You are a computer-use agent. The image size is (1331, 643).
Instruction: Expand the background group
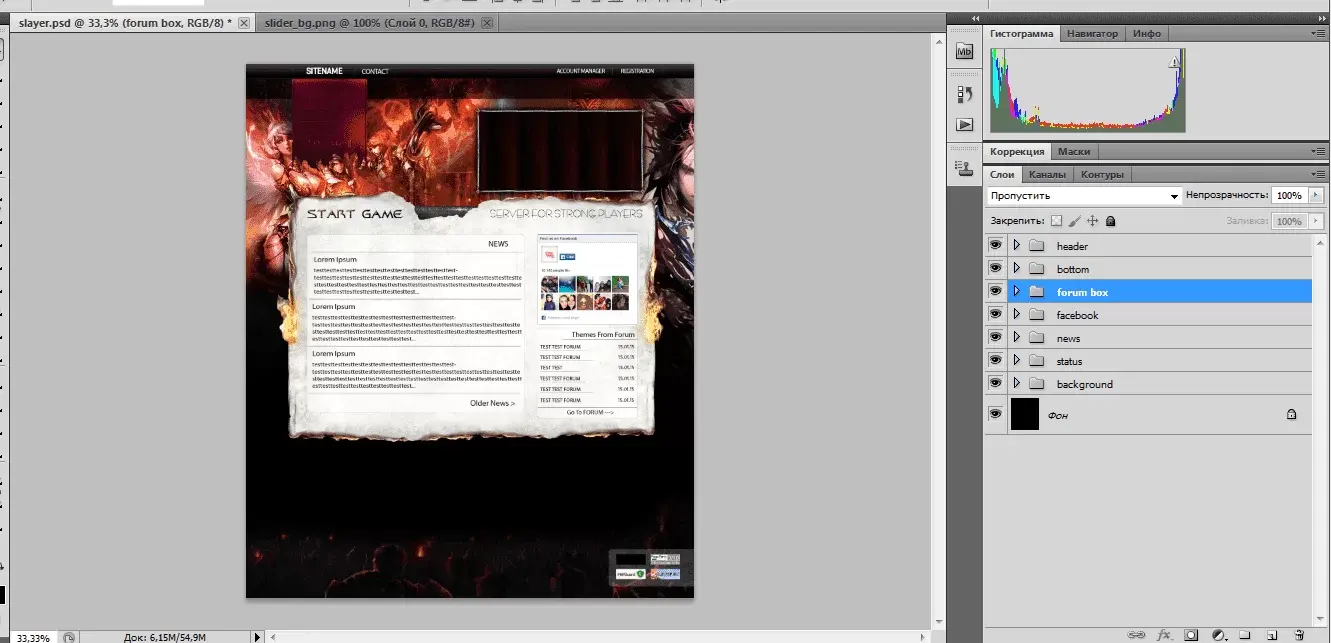click(1016, 383)
